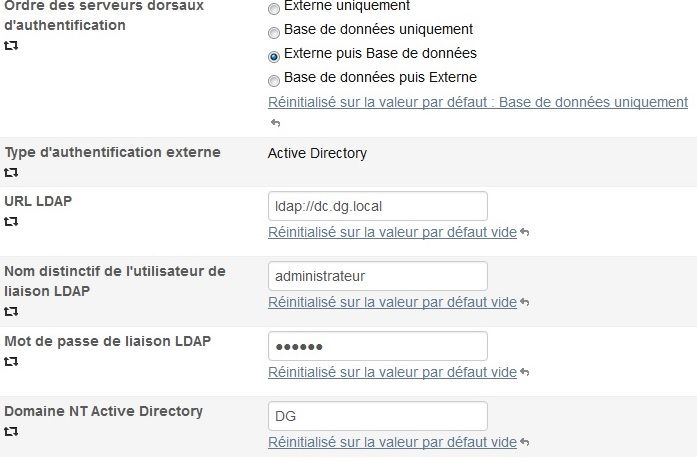Click the icon under 'Nom distinctif de l'utilisateur de liaison LDAP'
Screen dimensions: 697x459
pos(11,312)
